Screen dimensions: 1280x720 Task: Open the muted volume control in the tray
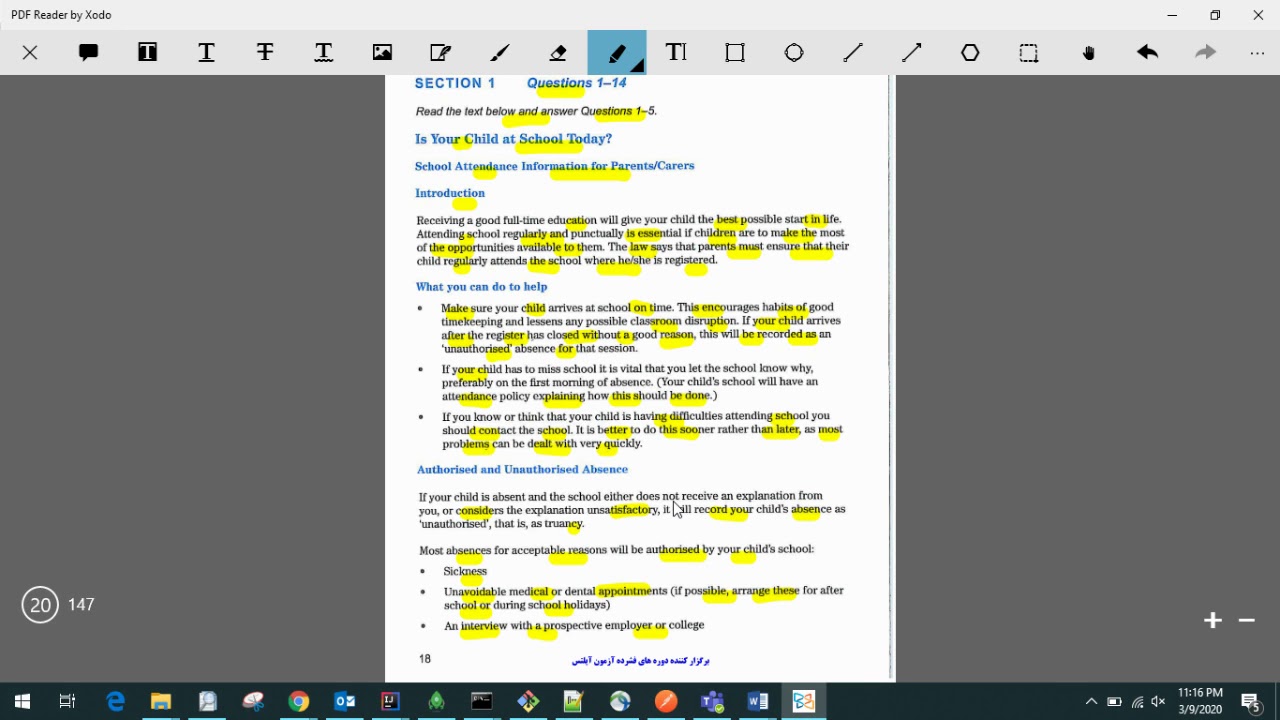click(x=1158, y=702)
